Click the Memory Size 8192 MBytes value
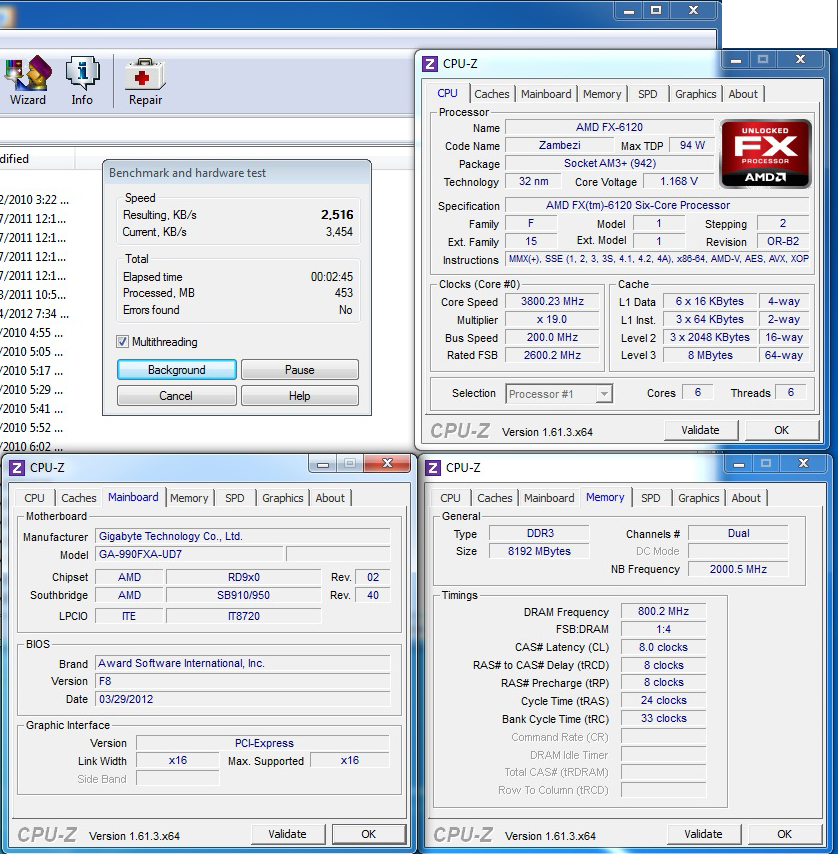This screenshot has width=838, height=854. (x=539, y=551)
